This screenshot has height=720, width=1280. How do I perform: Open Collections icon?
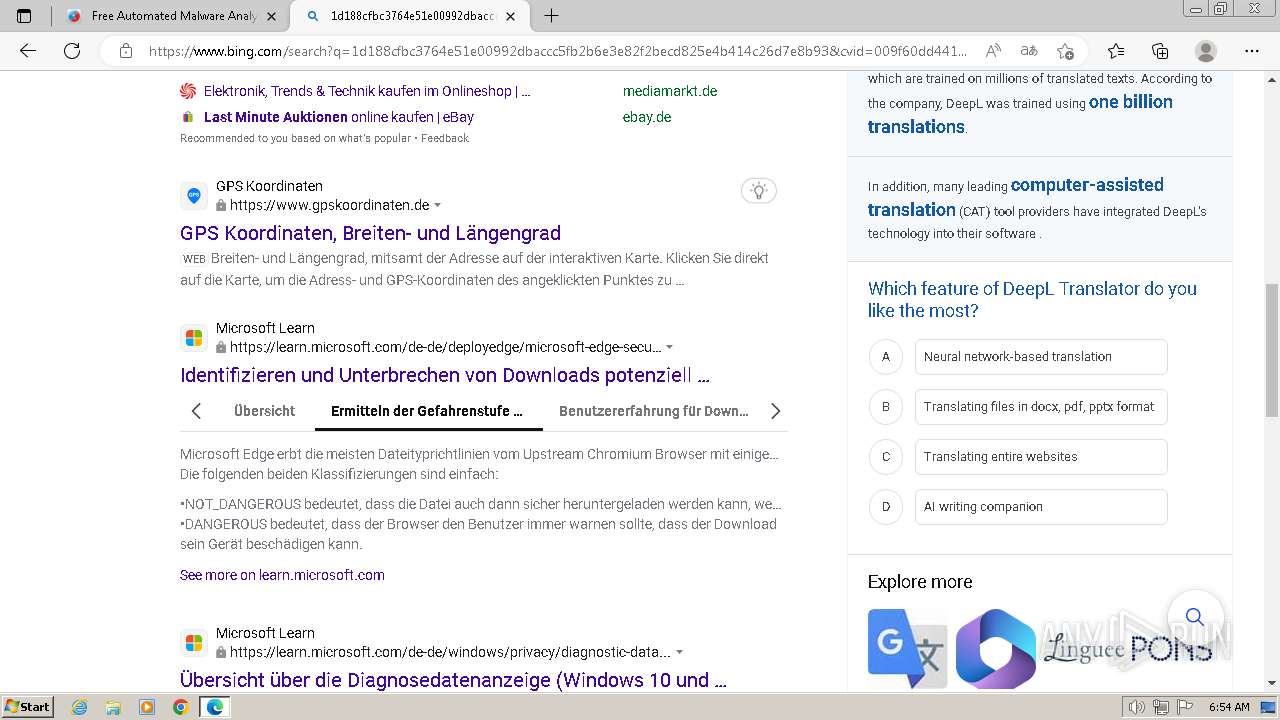(1160, 51)
